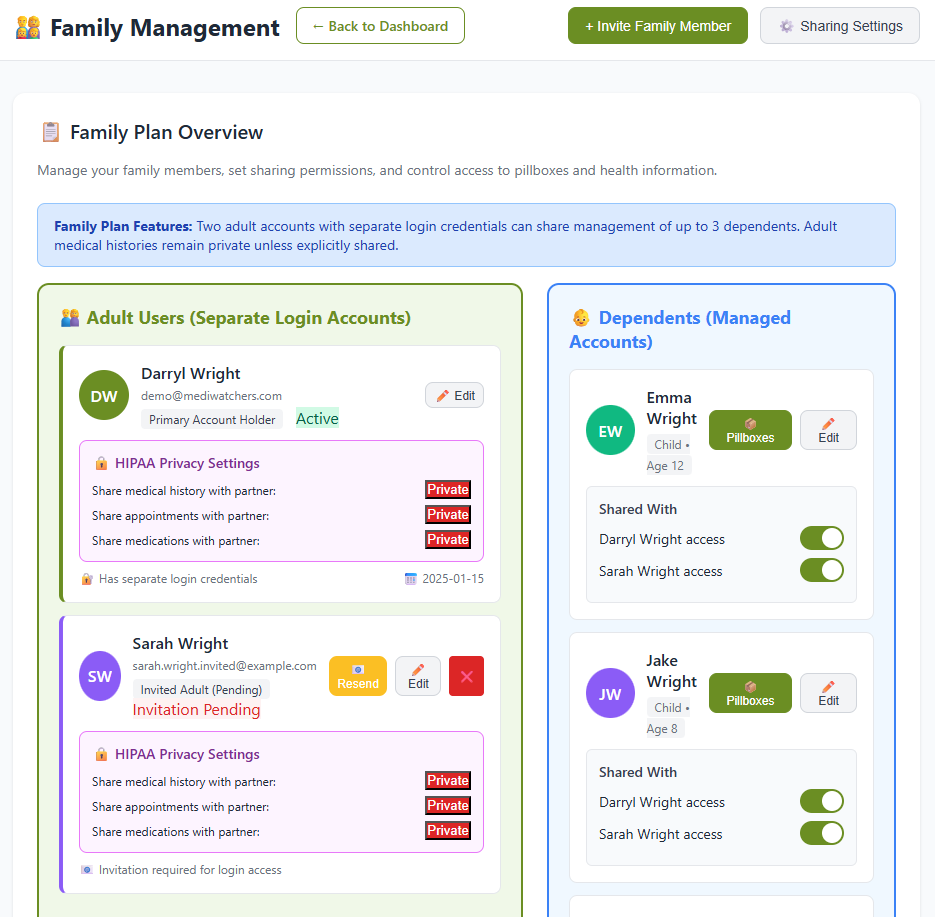Click the Back to Dashboard button
Image resolution: width=935 pixels, height=917 pixels.
tap(380, 25)
